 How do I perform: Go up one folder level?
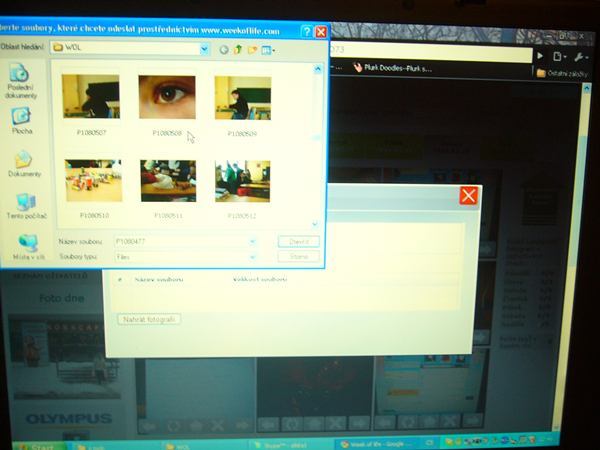pos(238,49)
